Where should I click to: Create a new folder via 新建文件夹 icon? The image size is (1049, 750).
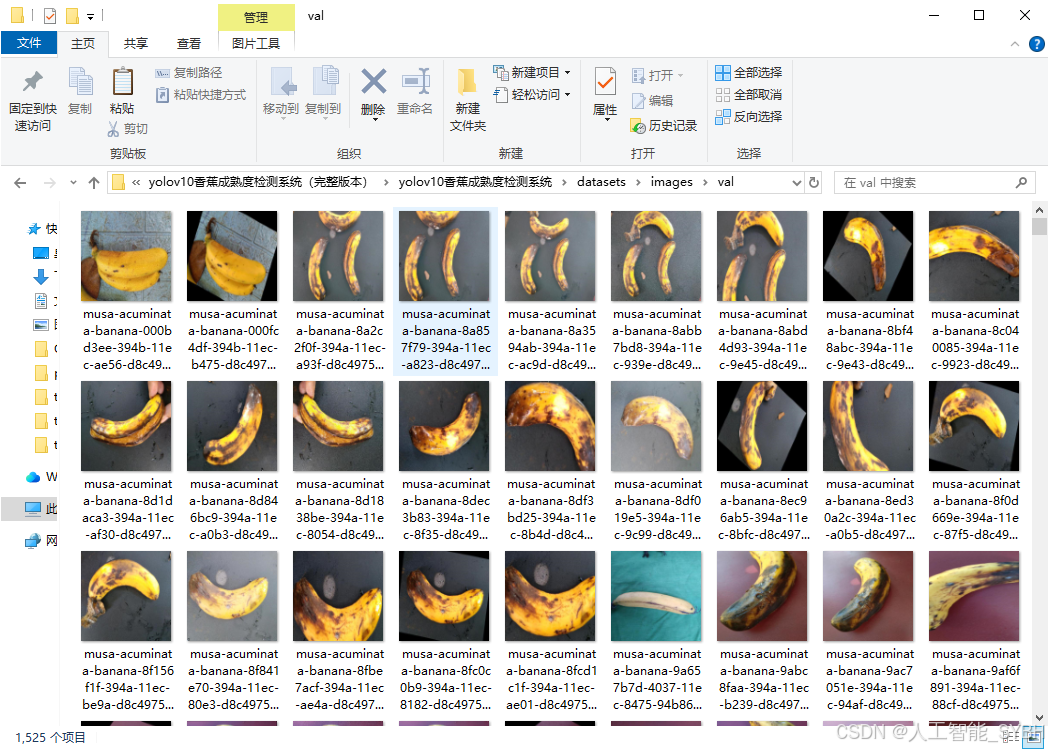(466, 97)
